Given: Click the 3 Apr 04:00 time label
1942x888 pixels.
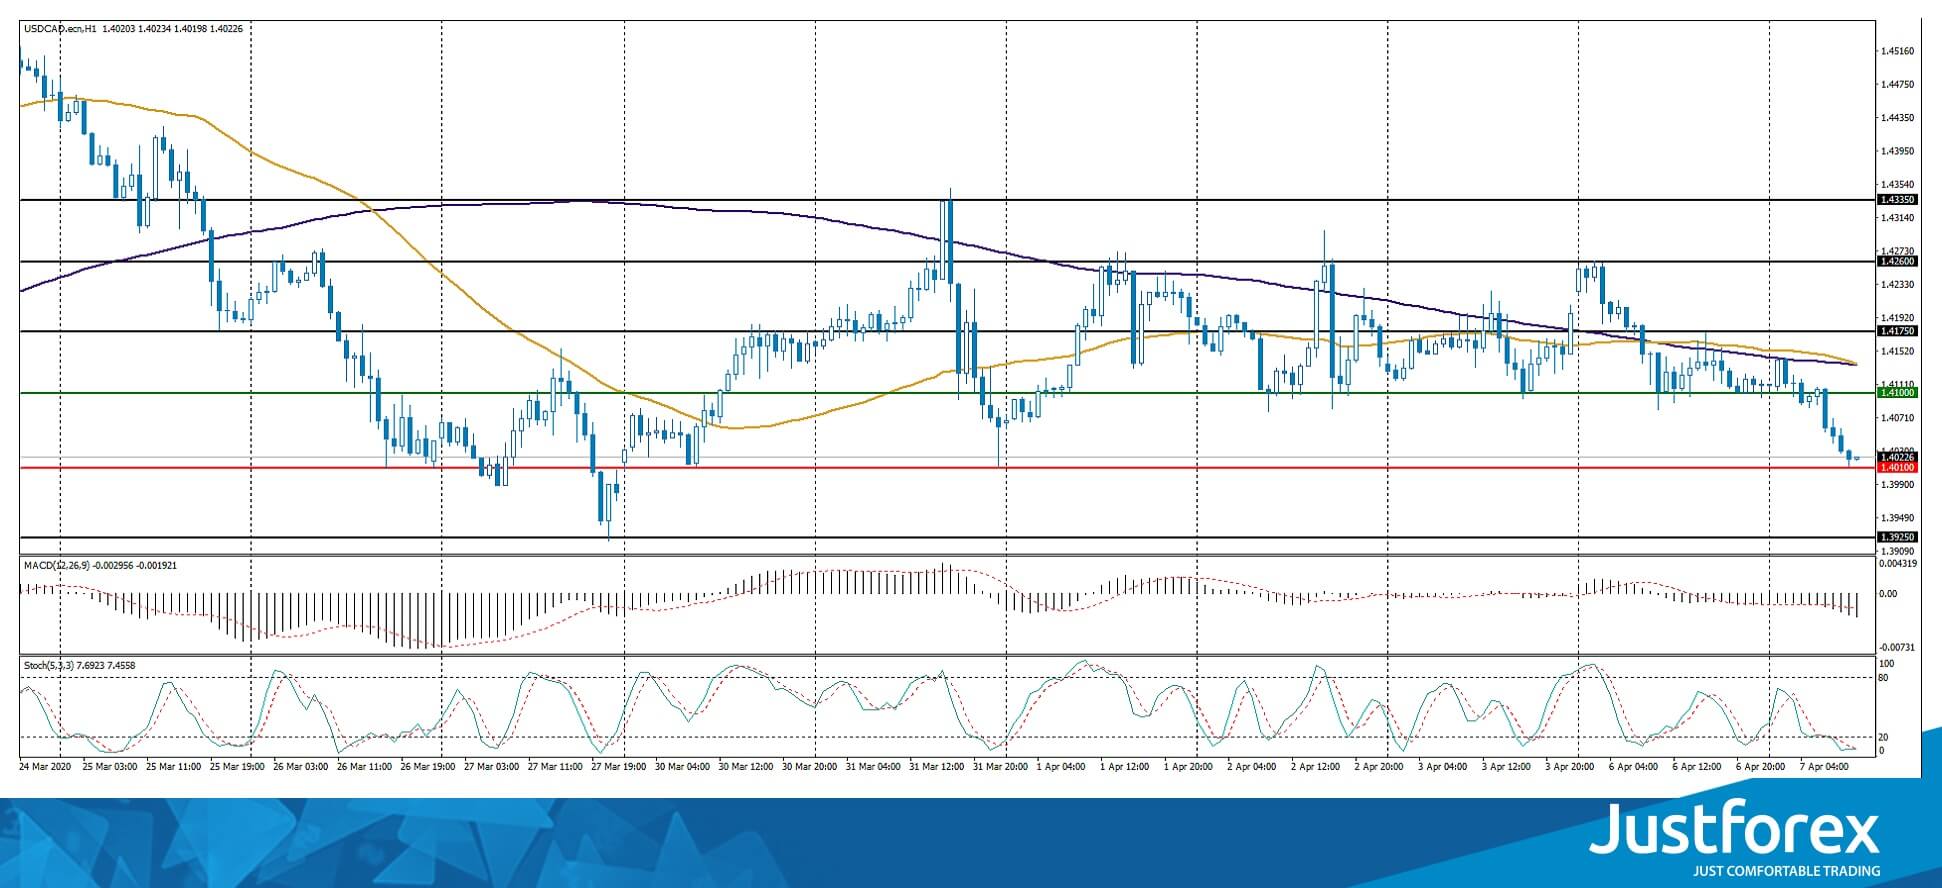Looking at the screenshot, I should pos(1444,766).
